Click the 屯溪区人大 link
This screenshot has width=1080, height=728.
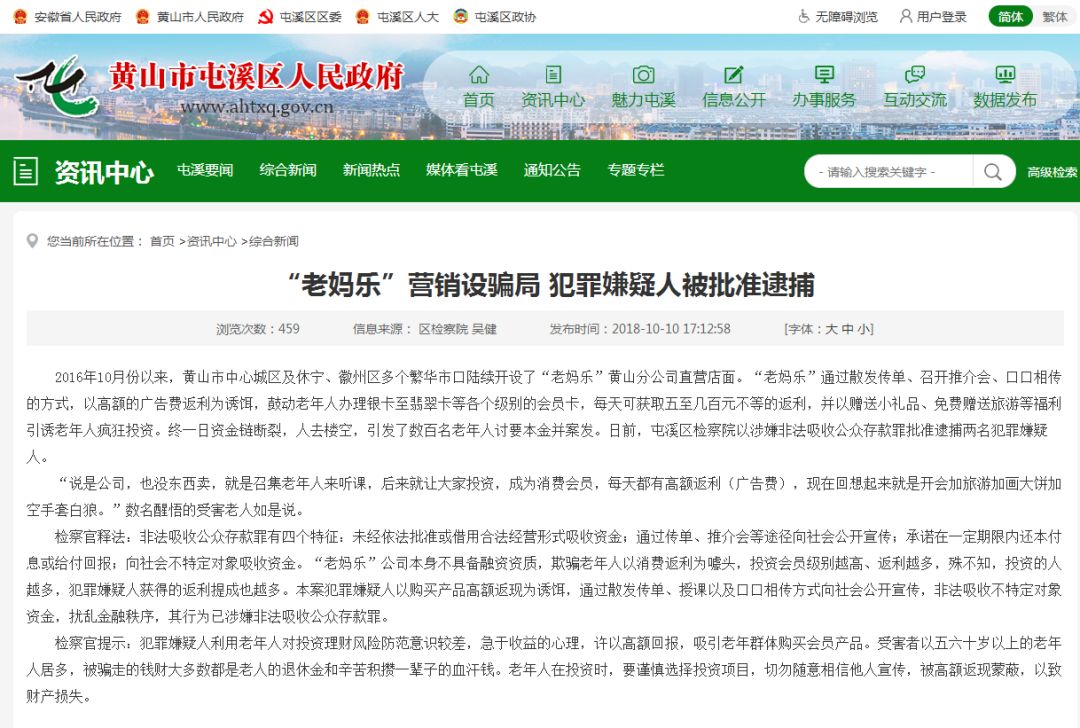coord(408,17)
